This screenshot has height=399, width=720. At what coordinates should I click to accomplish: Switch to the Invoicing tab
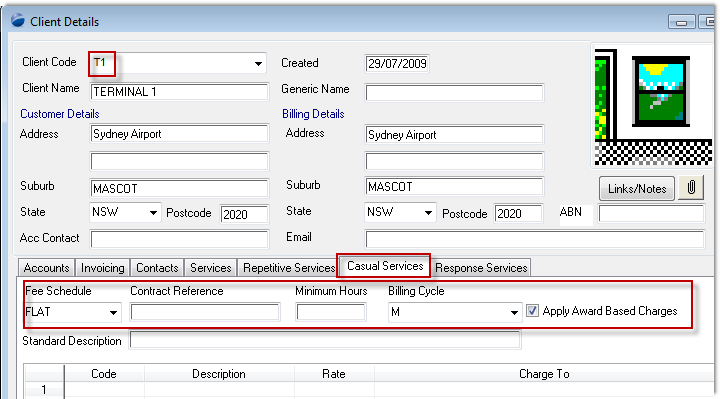point(102,268)
